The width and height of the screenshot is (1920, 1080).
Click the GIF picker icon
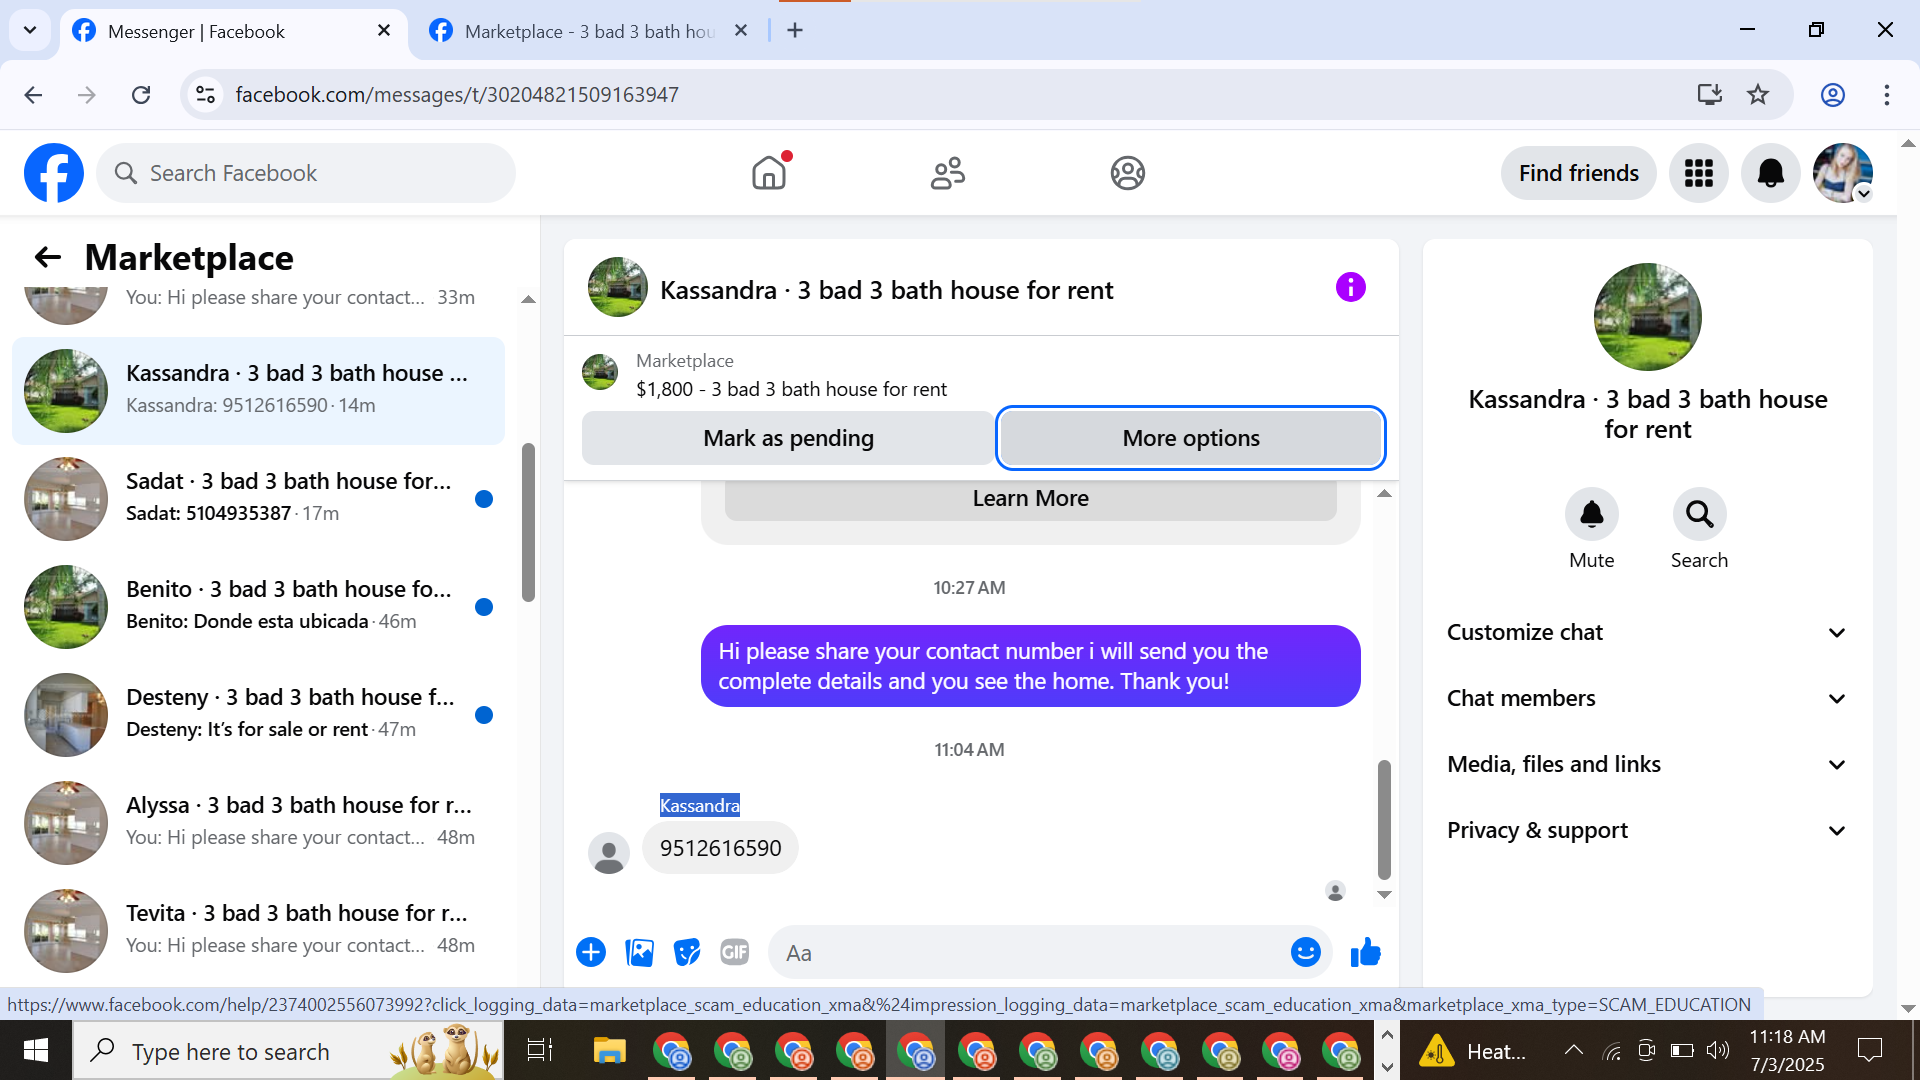click(x=735, y=953)
